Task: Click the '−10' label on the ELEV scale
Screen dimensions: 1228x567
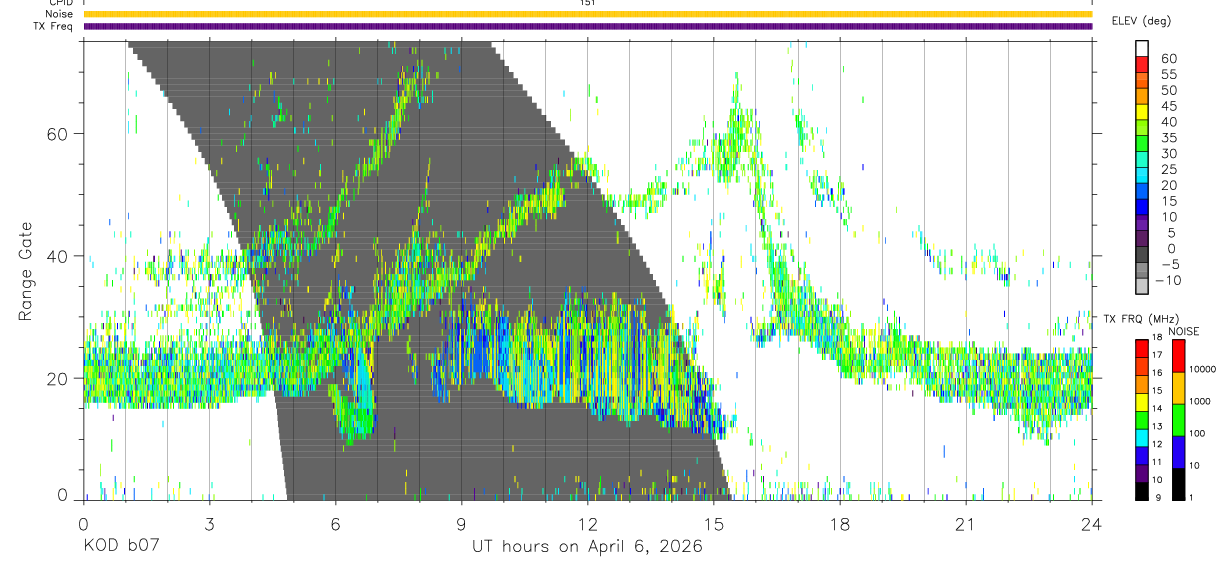Action: point(1168,280)
